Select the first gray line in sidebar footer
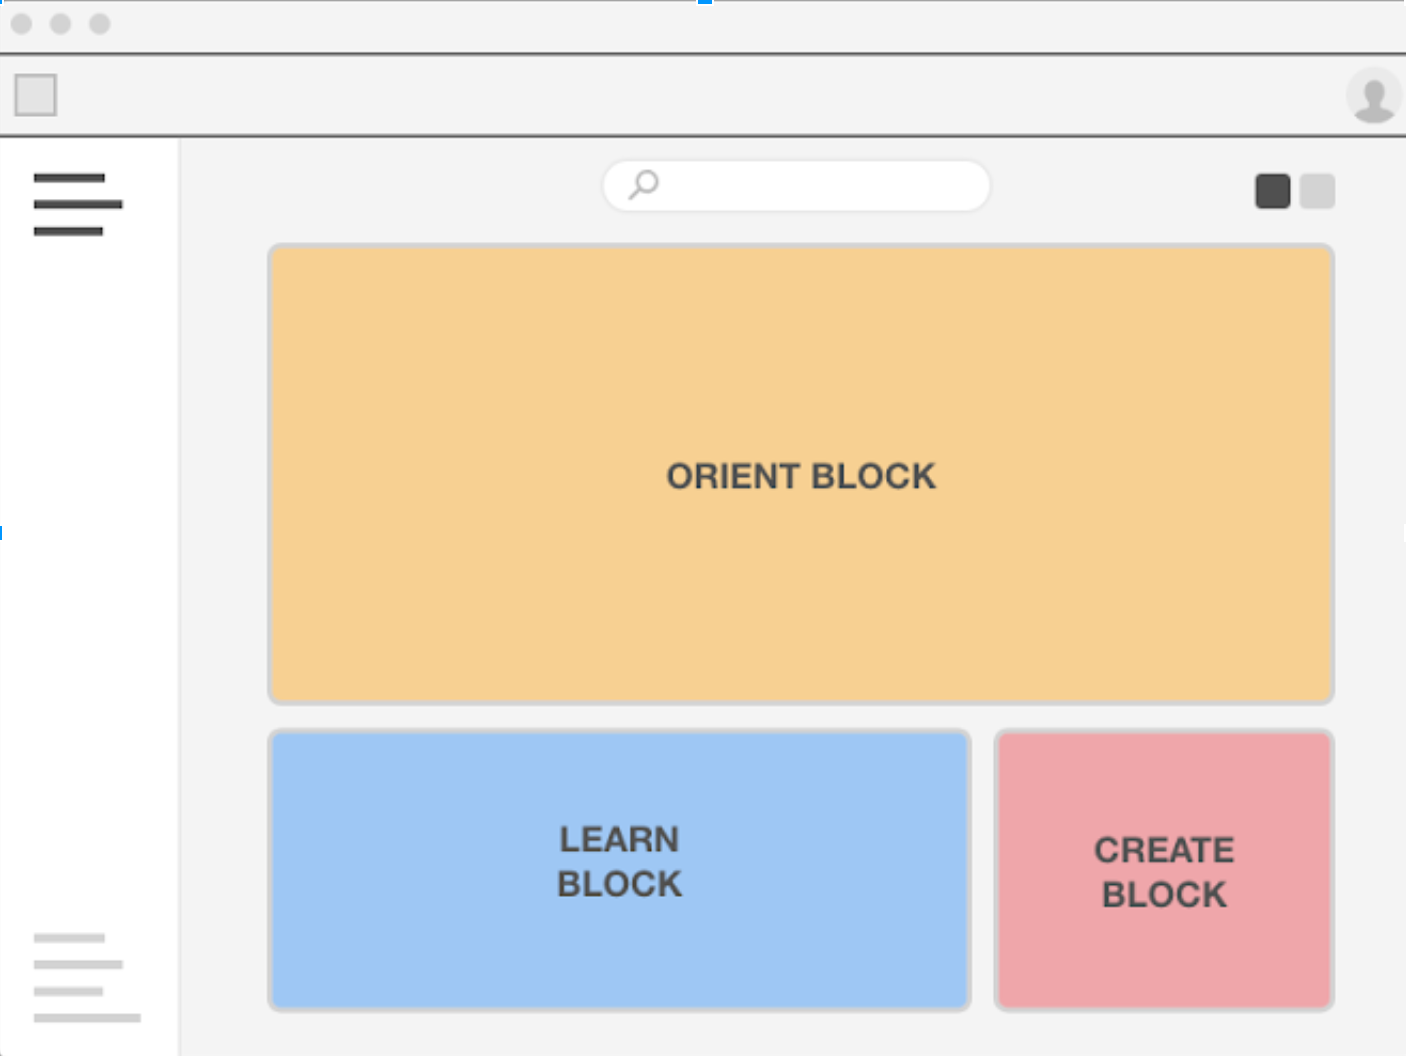 (x=69, y=938)
